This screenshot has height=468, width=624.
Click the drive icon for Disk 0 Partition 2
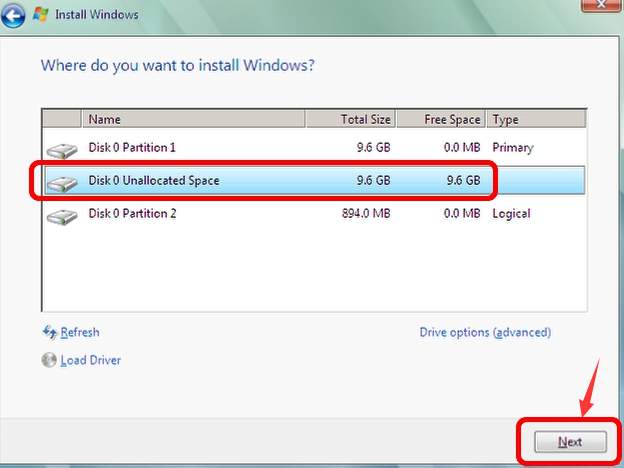(62, 216)
